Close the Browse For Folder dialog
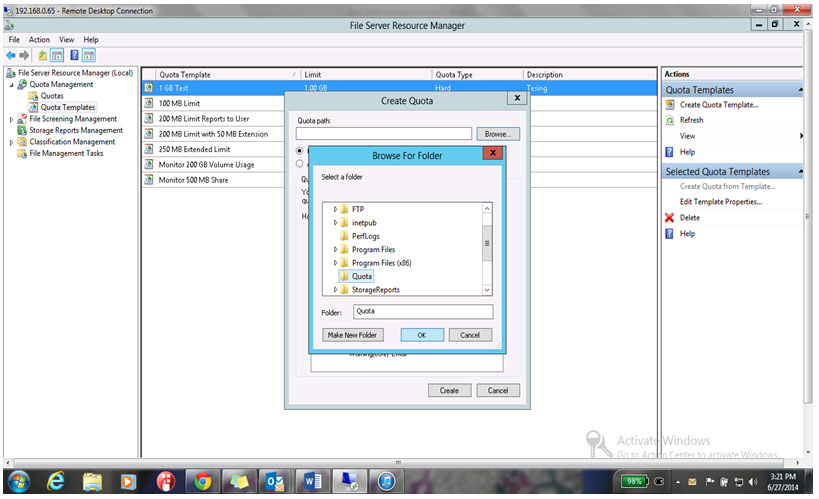This screenshot has height=499, width=819. coord(493,153)
